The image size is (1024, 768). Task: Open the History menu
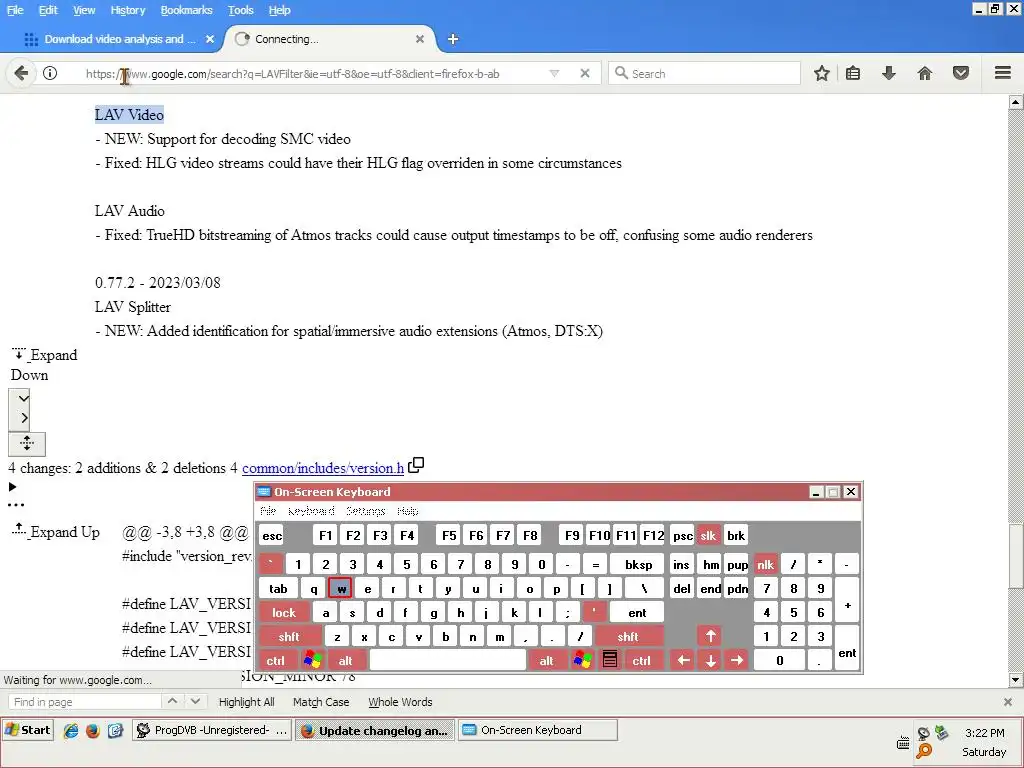[127, 10]
